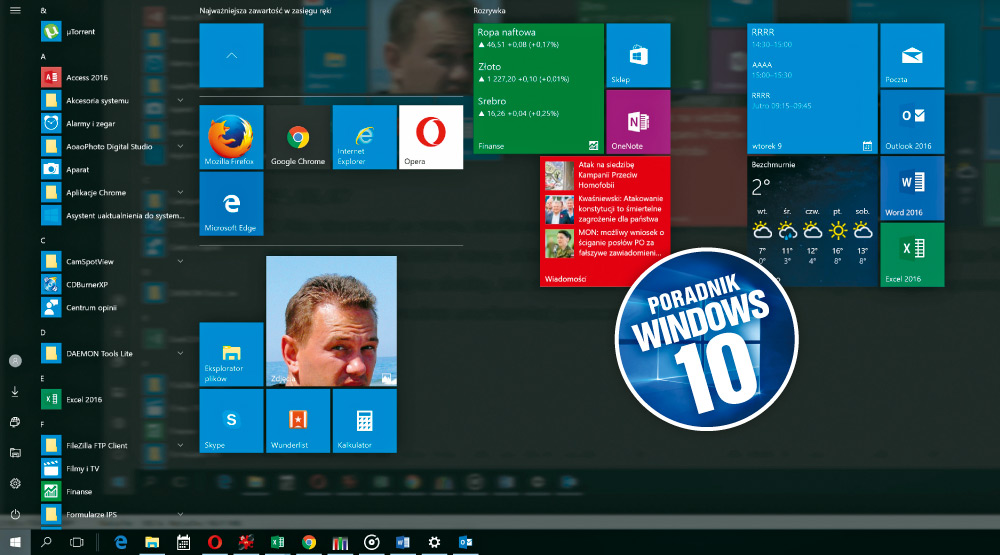
Task: Open the Skype tile
Action: tap(231, 421)
